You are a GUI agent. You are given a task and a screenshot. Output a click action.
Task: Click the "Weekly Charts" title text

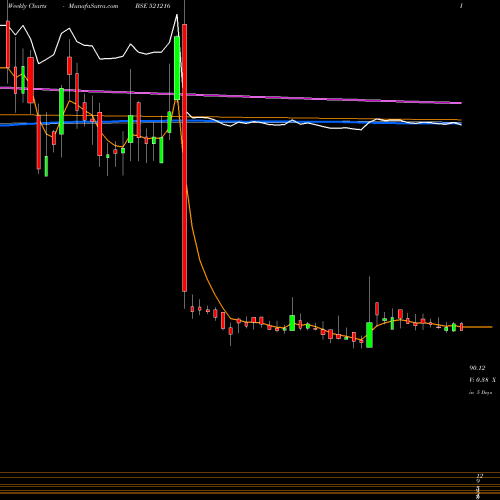(27, 6)
